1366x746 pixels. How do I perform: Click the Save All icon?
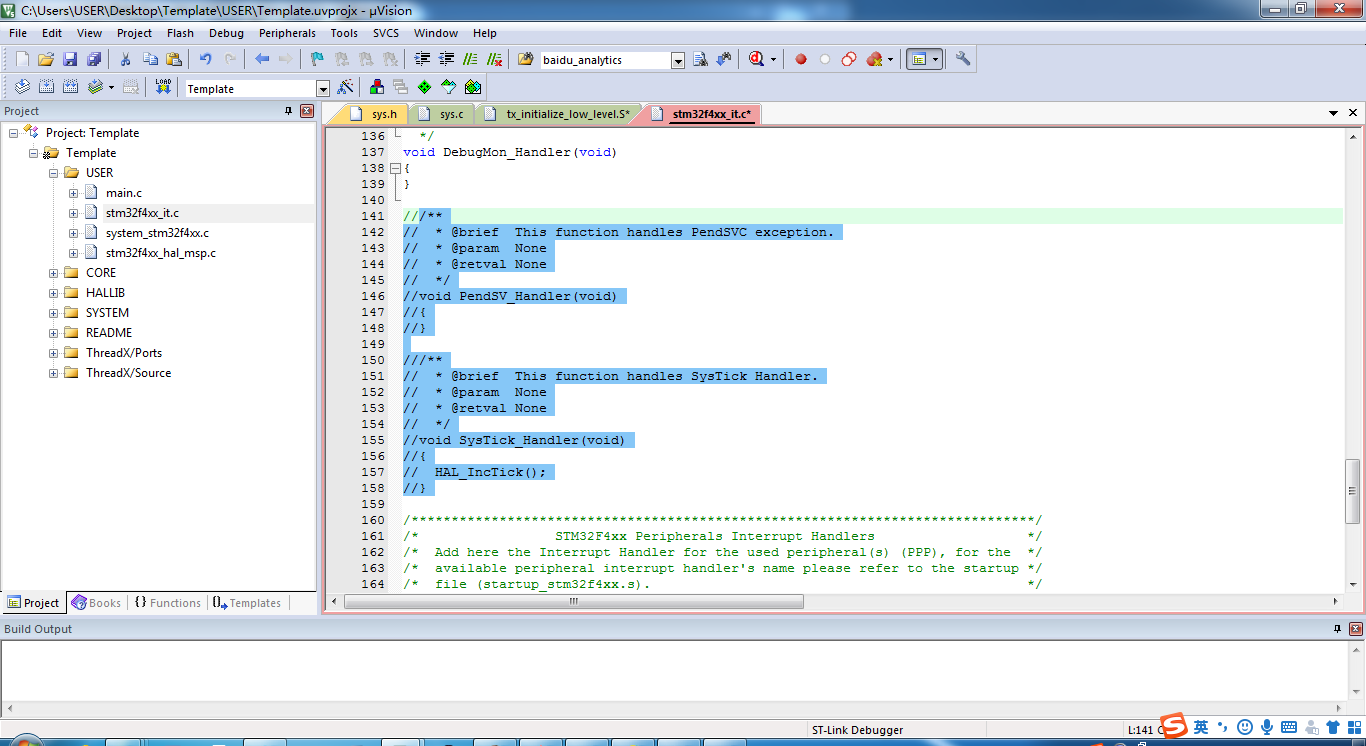click(x=94, y=60)
